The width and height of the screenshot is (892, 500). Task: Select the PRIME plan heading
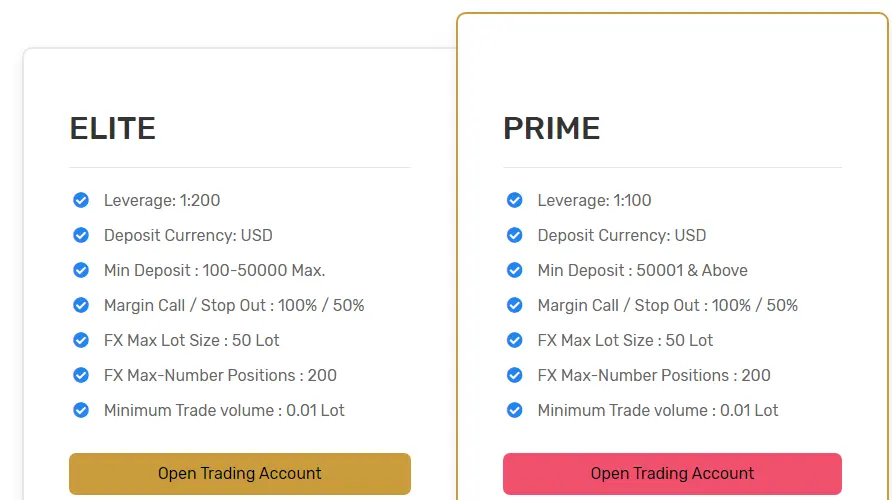[x=551, y=128]
